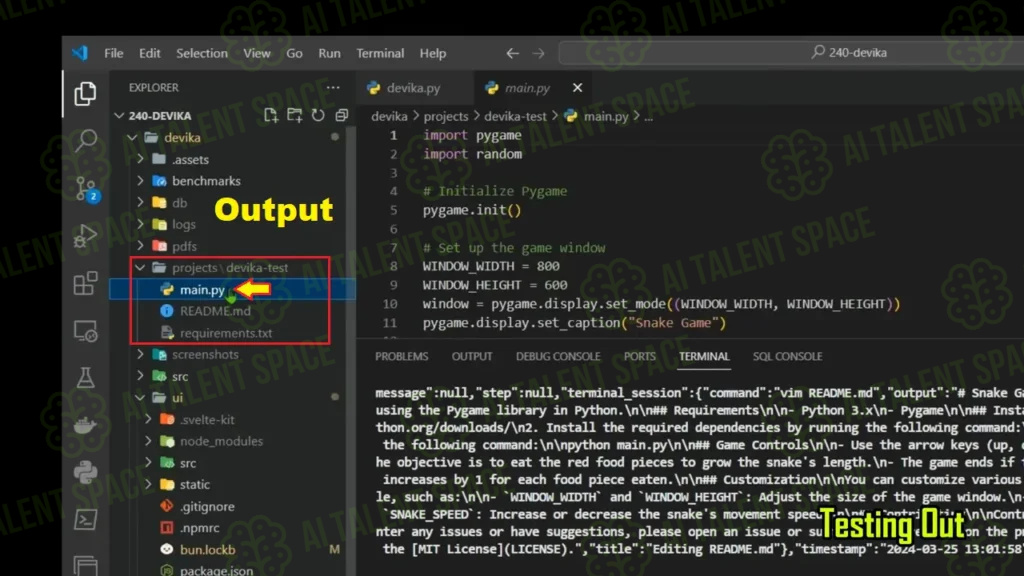
Task: Open the Go menu
Action: pos(295,53)
